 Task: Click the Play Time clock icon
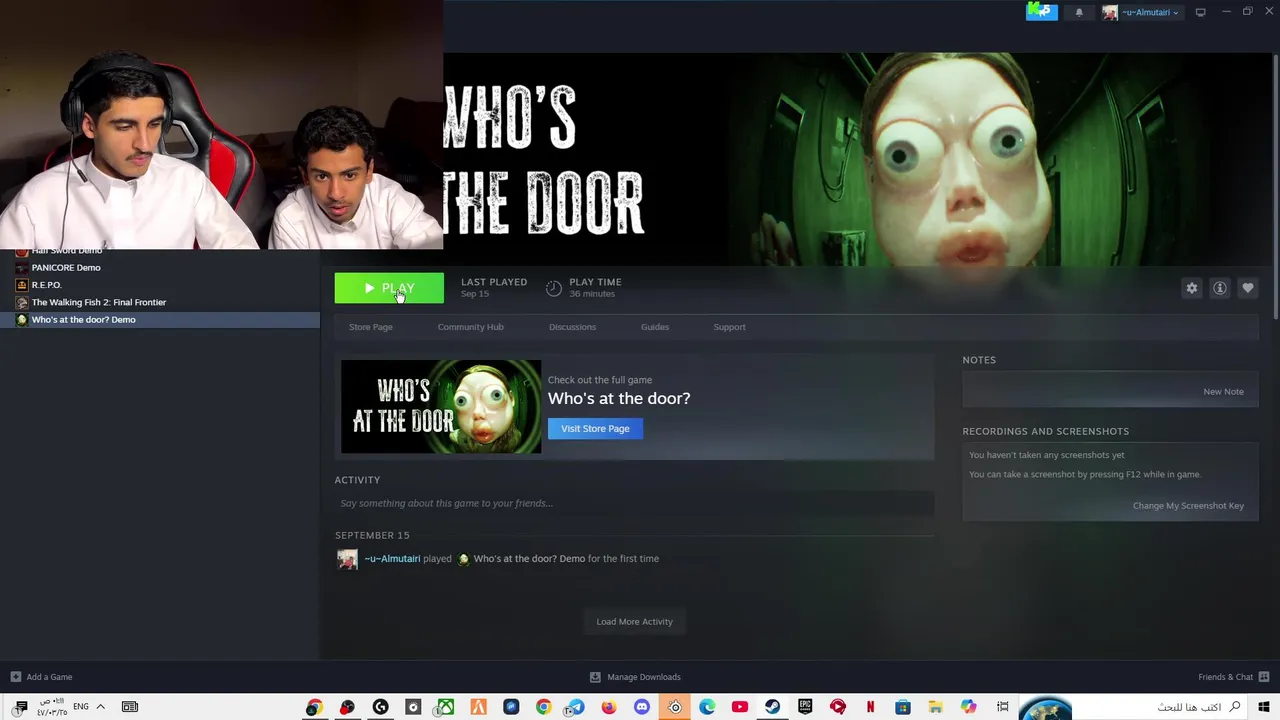[554, 288]
